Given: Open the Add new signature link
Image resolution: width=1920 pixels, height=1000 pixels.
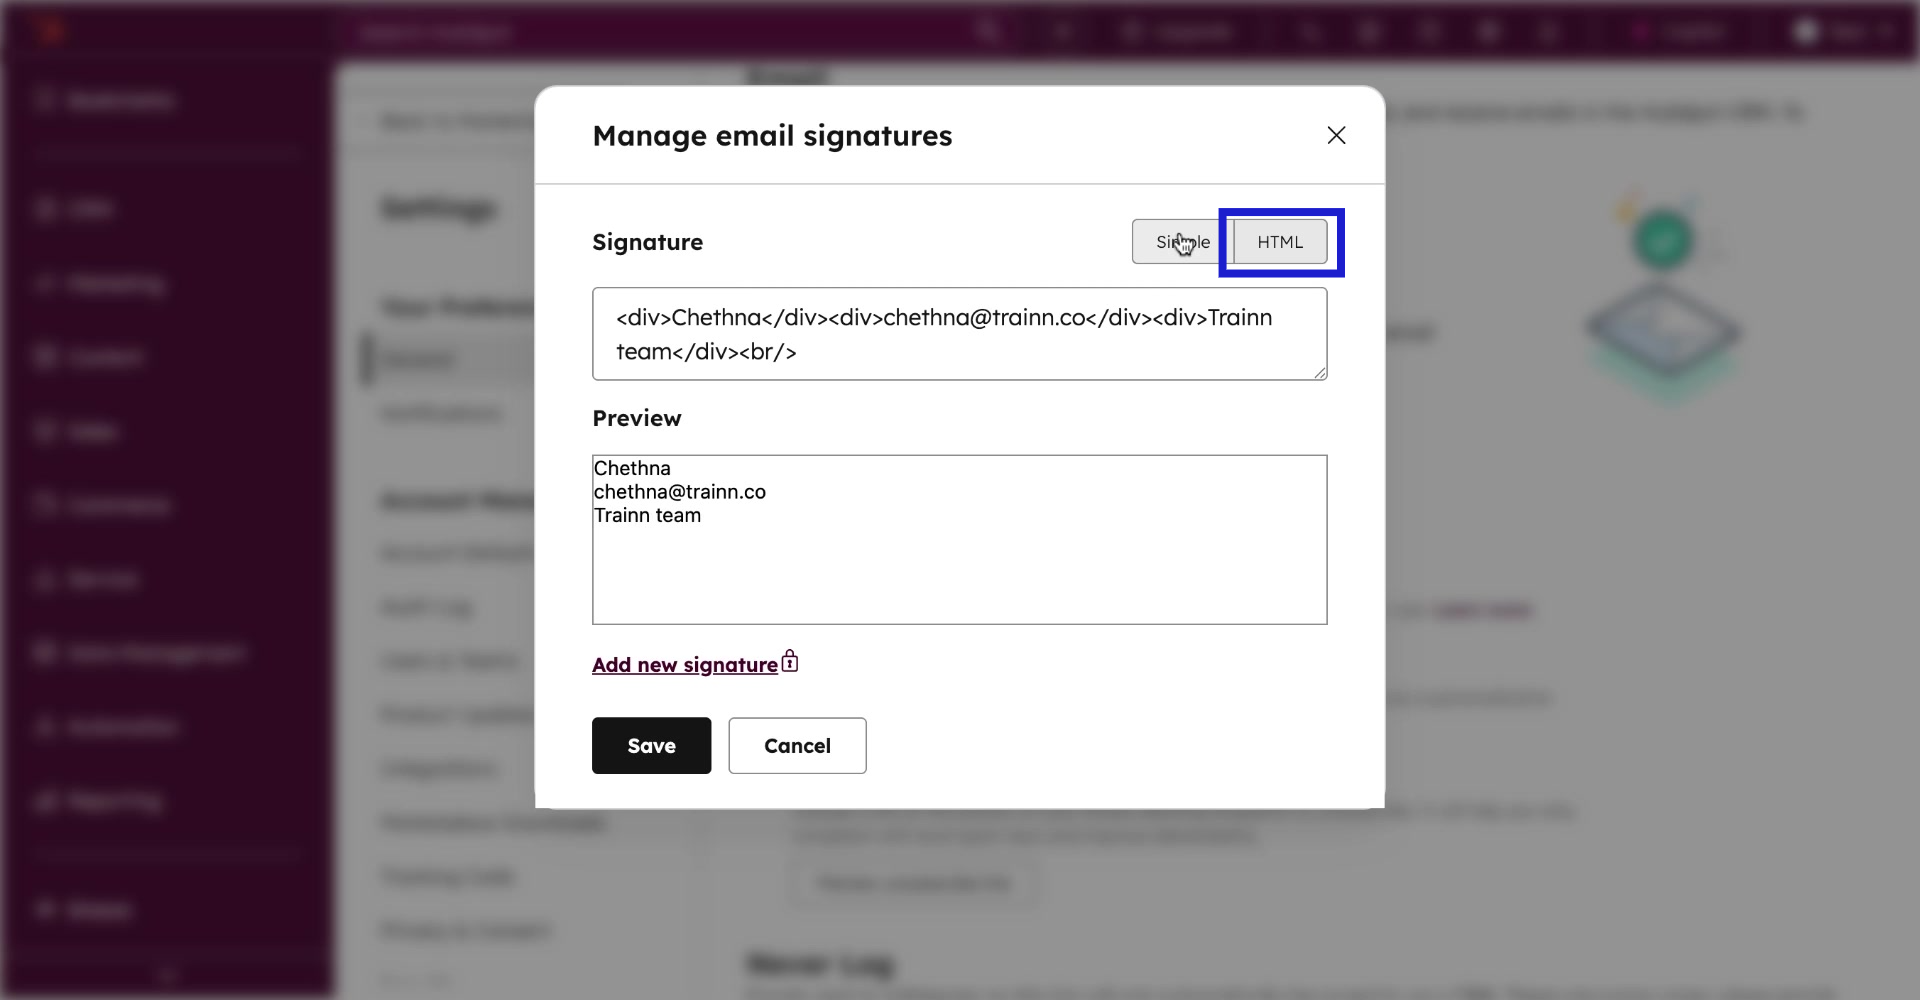Looking at the screenshot, I should click(685, 663).
